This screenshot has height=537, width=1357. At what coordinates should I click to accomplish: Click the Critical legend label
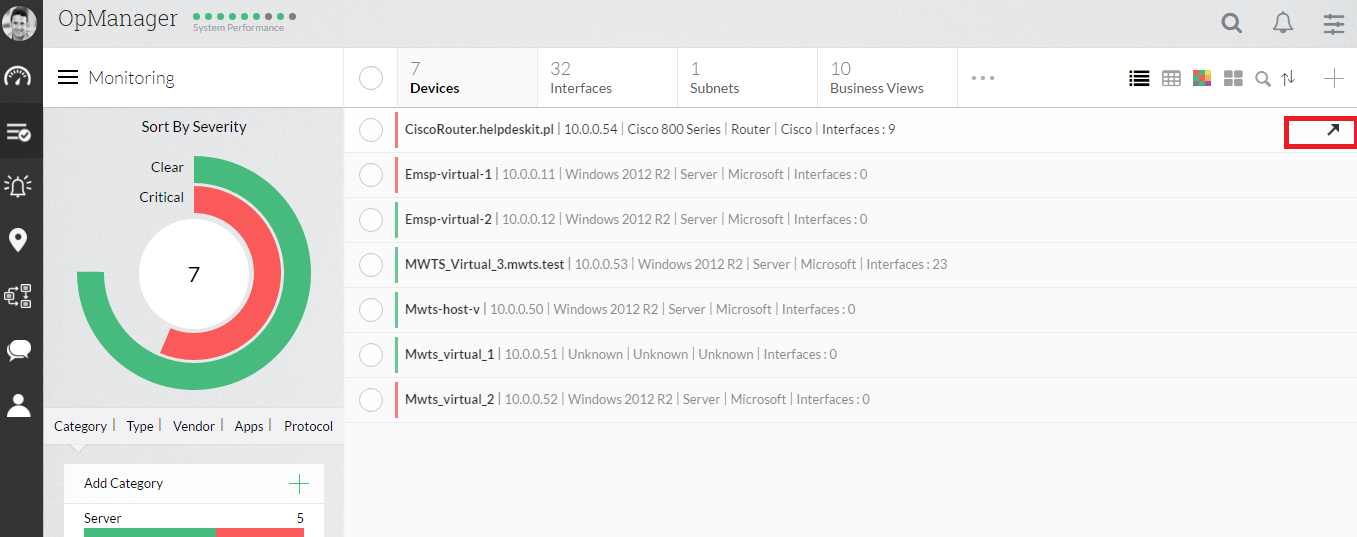[162, 197]
